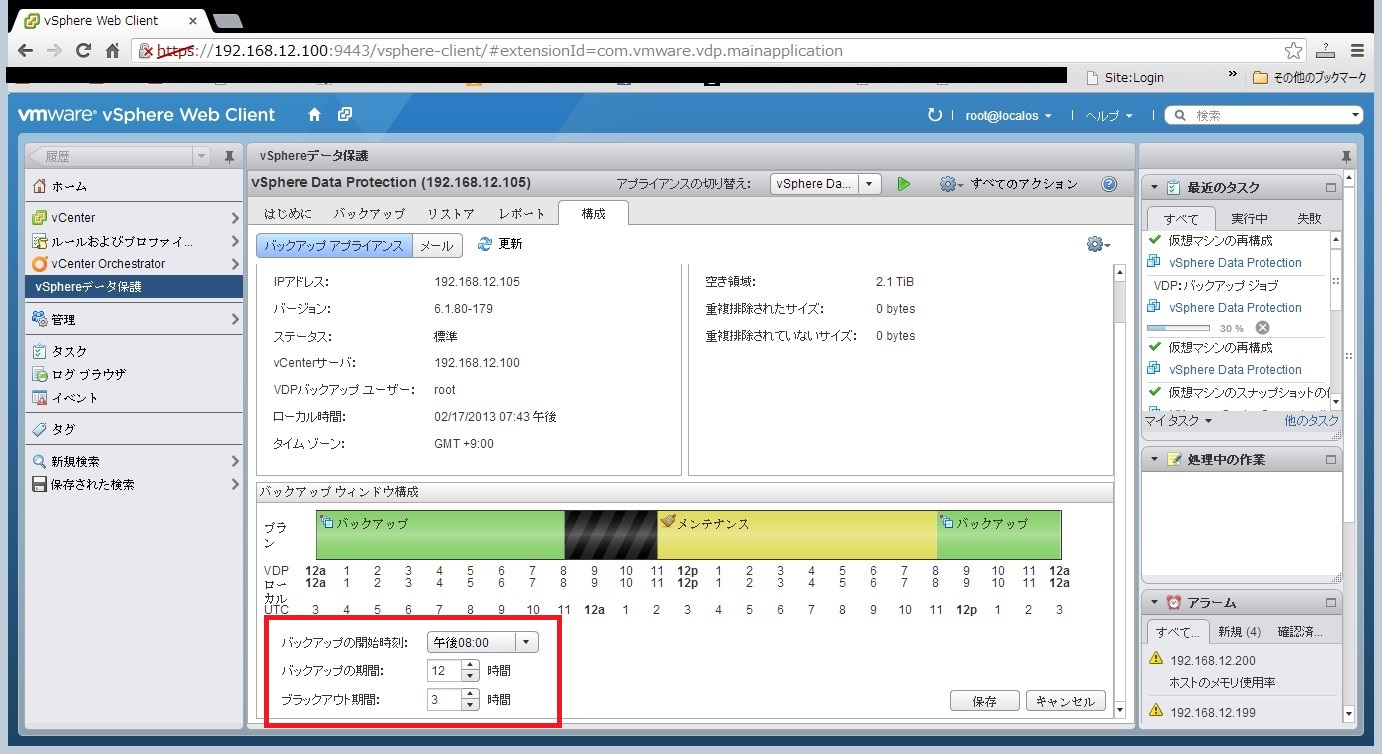Show 失敗 tasks tab
1382x754 pixels.
[1309, 218]
